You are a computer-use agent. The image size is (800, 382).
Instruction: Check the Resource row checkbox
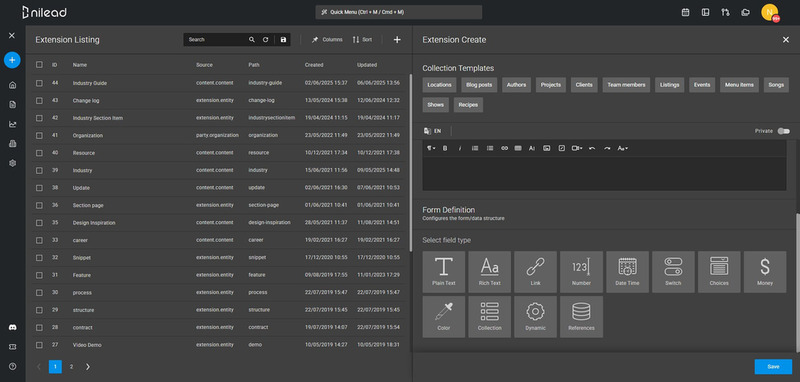[39, 152]
